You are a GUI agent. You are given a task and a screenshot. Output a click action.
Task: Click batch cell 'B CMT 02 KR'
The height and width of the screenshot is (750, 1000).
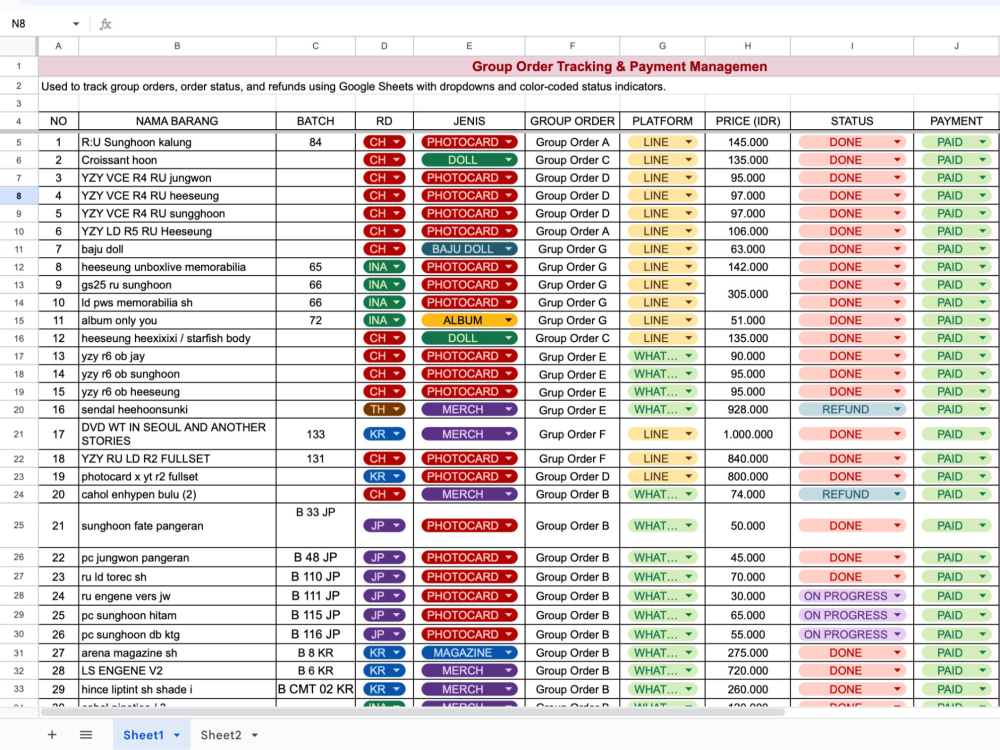tap(315, 689)
